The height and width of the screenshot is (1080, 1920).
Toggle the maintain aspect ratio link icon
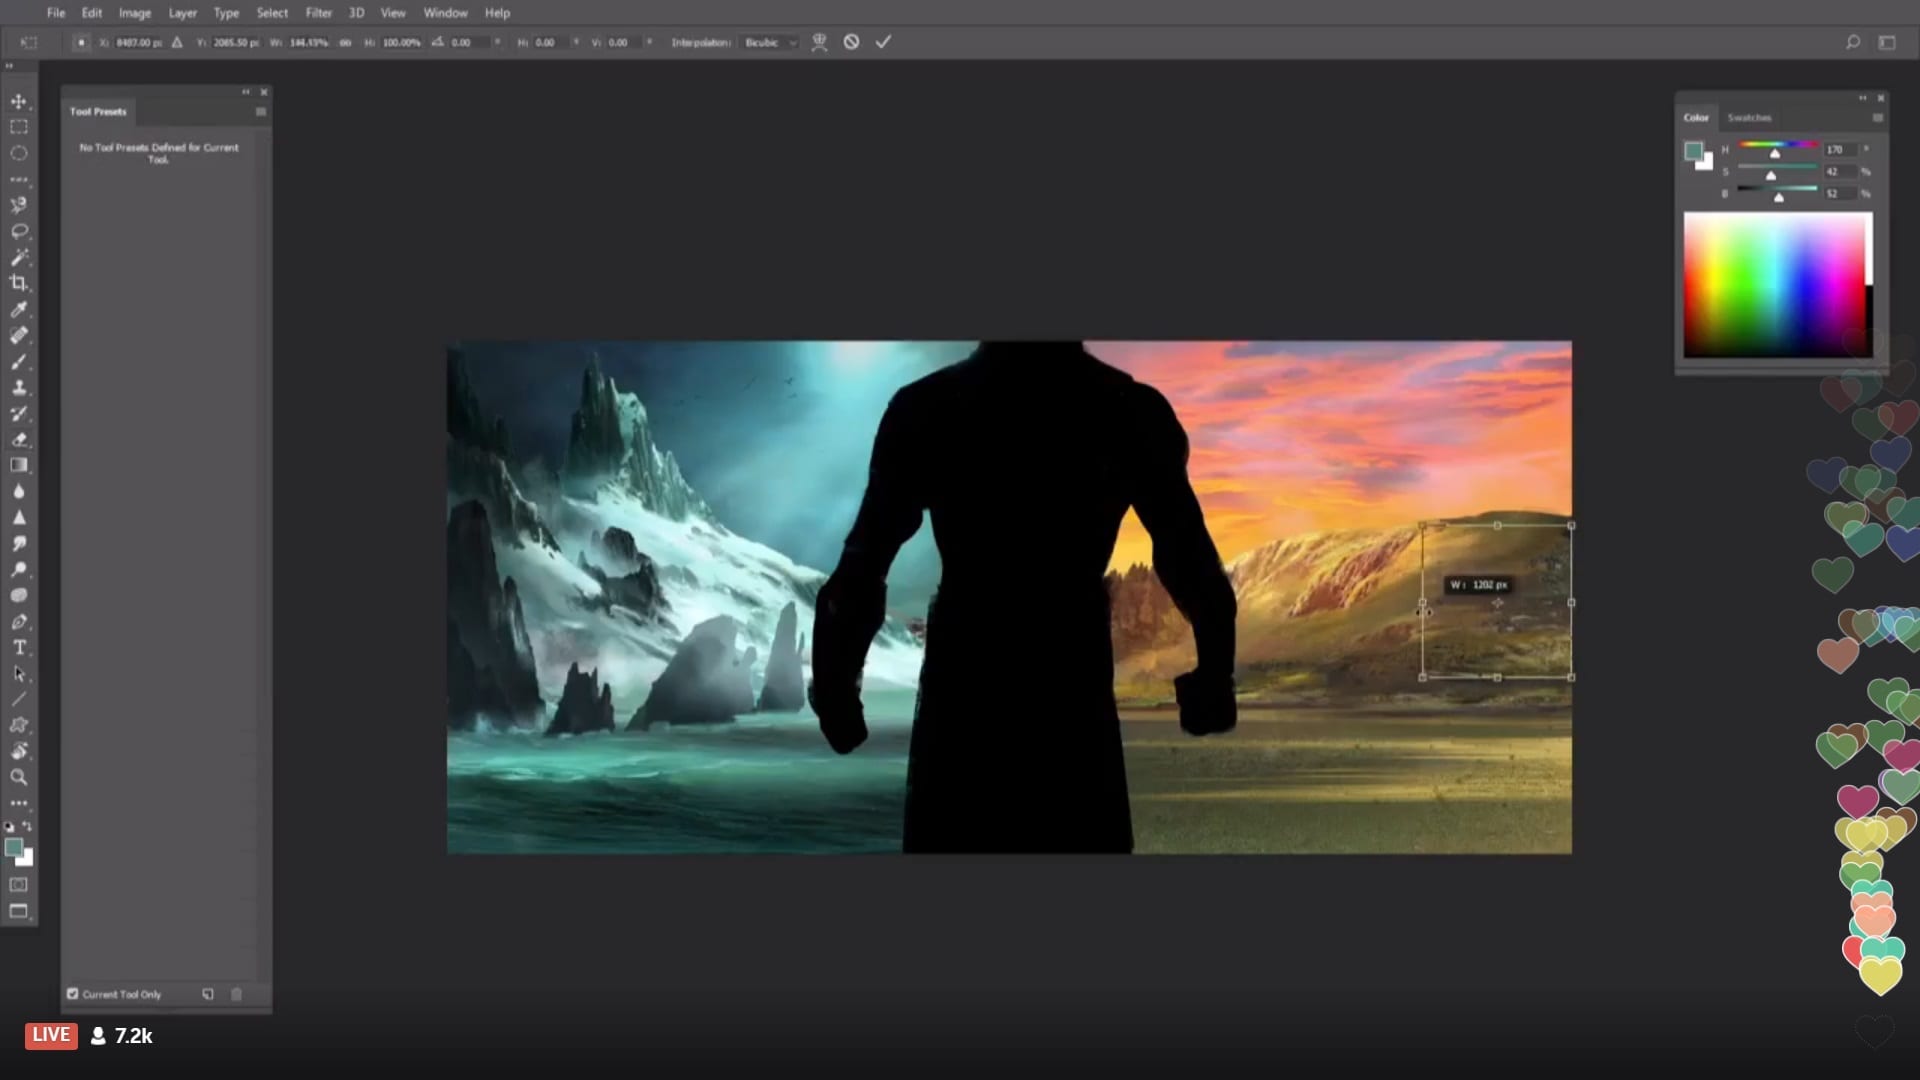click(345, 43)
